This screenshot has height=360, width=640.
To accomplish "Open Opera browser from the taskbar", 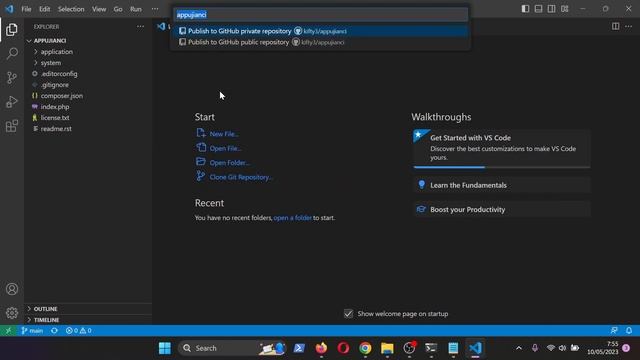I will pyautogui.click(x=343, y=348).
